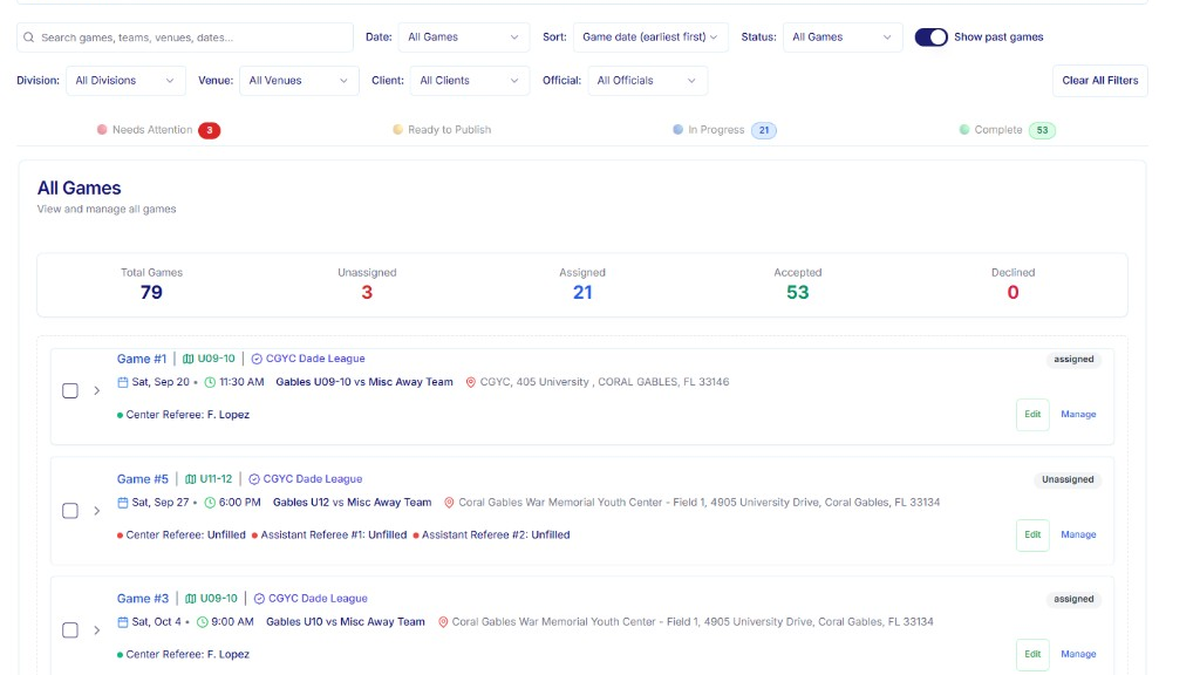Image resolution: width=1200 pixels, height=675 pixels.
Task: Click the Unassigned status badge in Game #5
Action: (x=1068, y=479)
